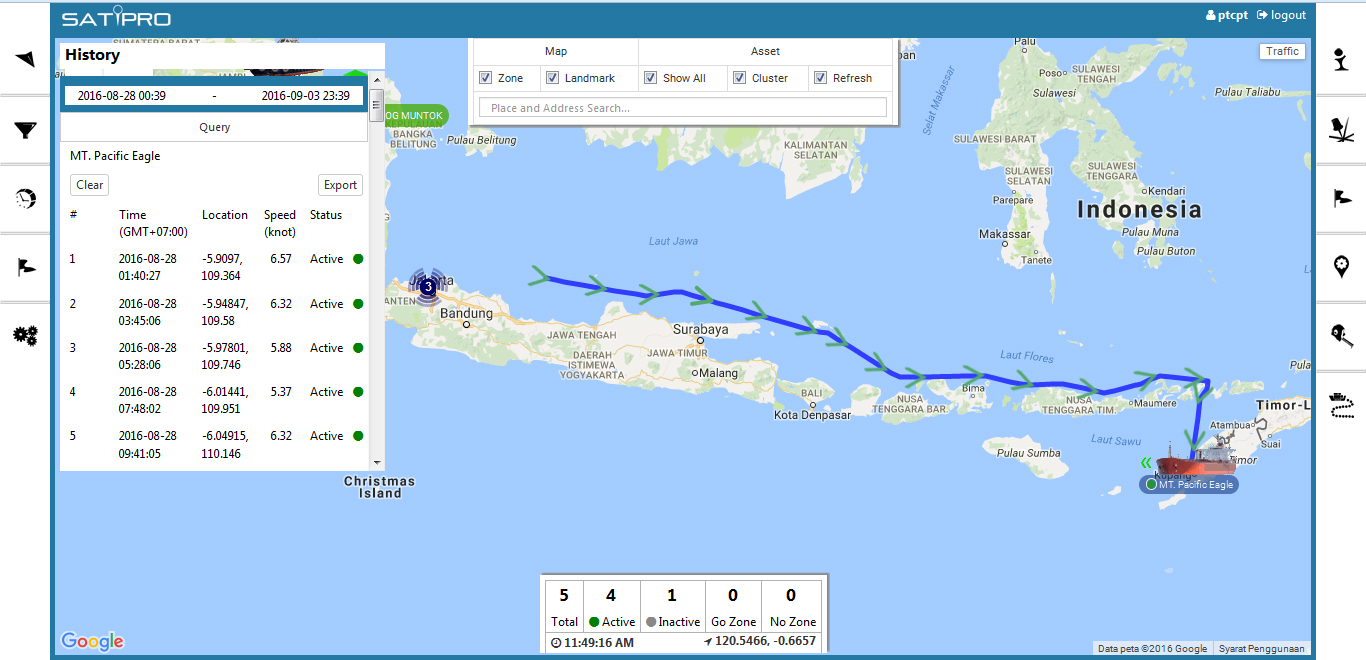Open the distance measuring tool on right sidebar
This screenshot has width=1366, height=660.
(x=1342, y=337)
